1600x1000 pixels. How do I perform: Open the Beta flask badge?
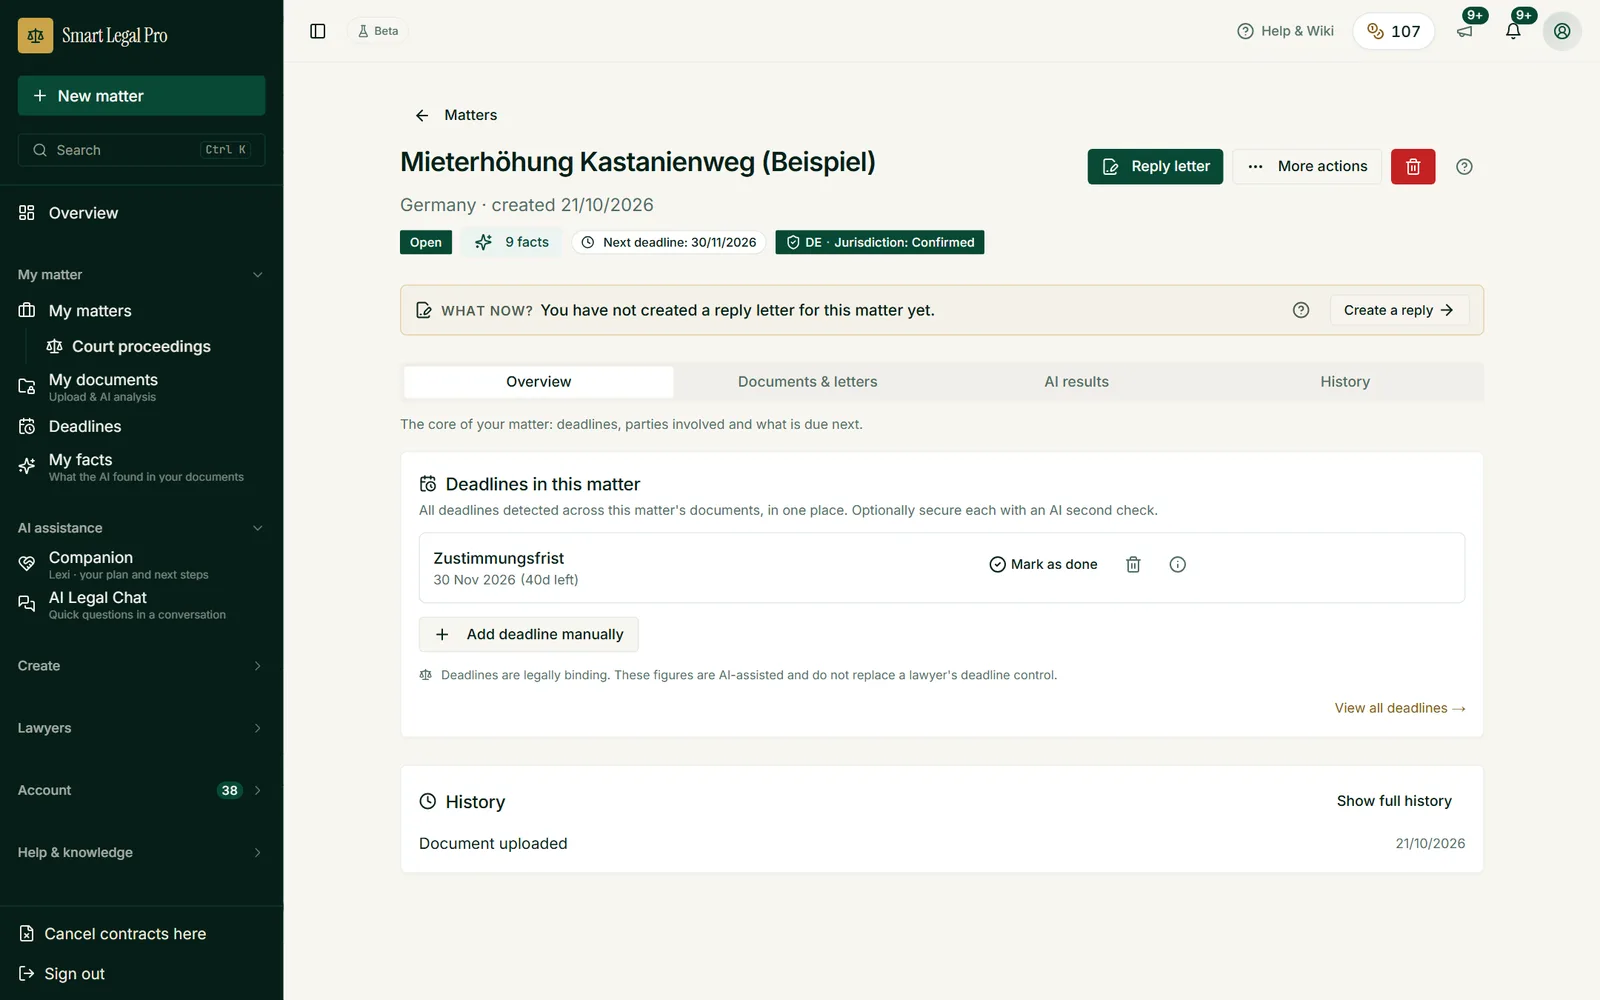378,31
